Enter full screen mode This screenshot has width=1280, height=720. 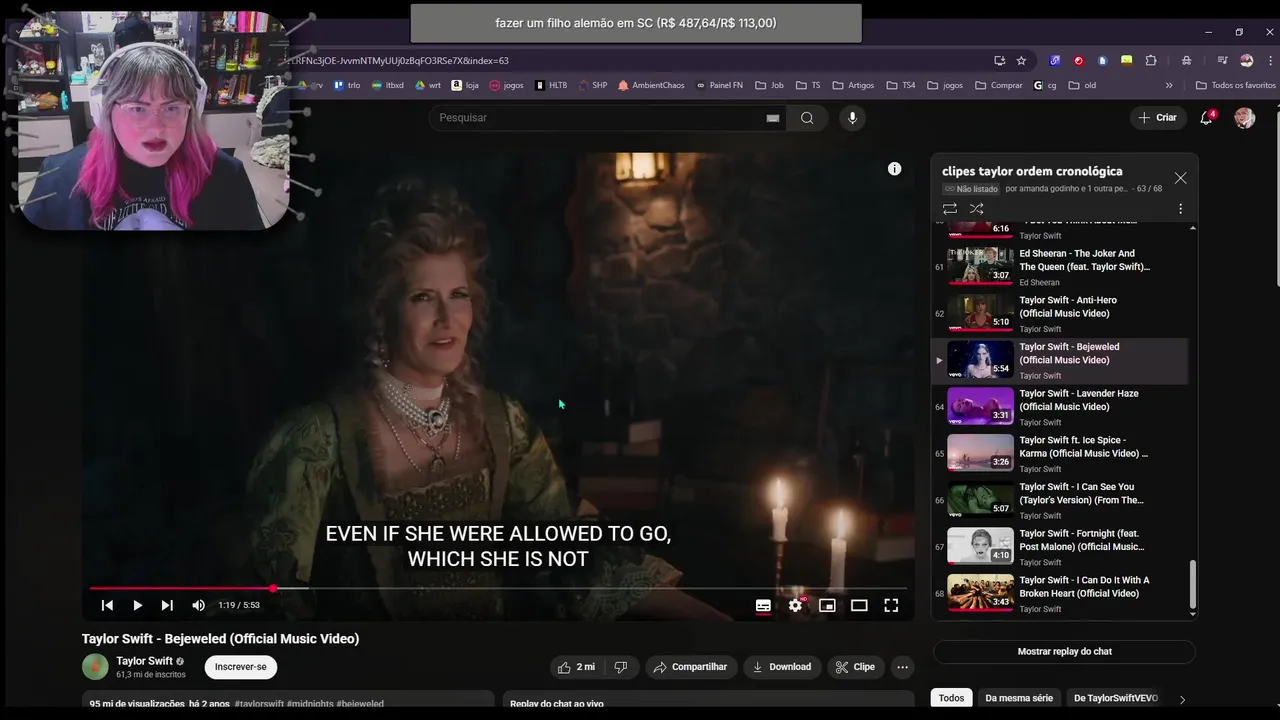pos(891,605)
